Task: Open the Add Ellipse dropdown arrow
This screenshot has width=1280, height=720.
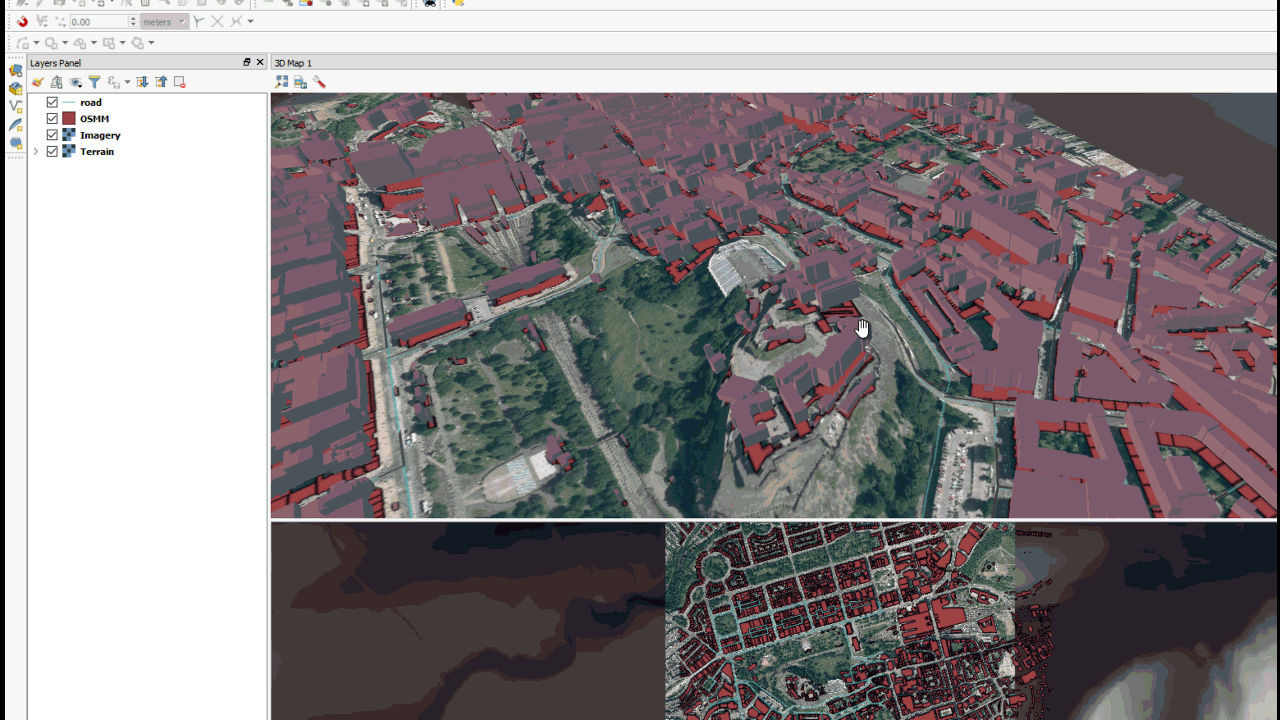Action: [94, 43]
